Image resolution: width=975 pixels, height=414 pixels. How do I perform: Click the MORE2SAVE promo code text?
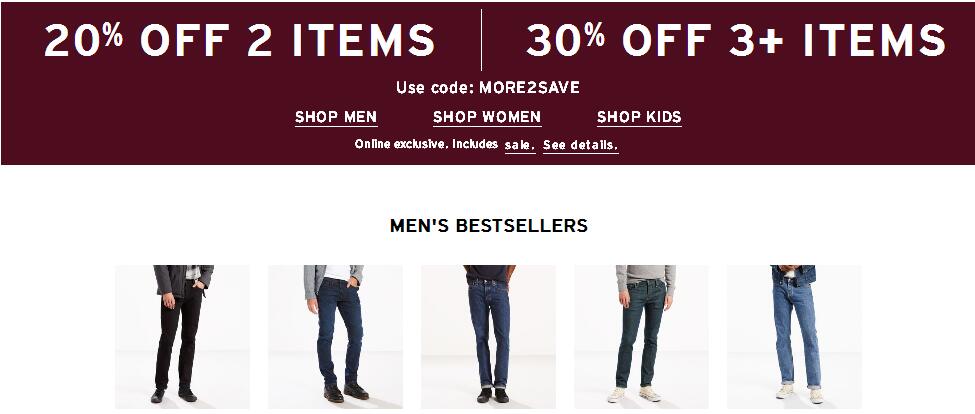tap(529, 88)
